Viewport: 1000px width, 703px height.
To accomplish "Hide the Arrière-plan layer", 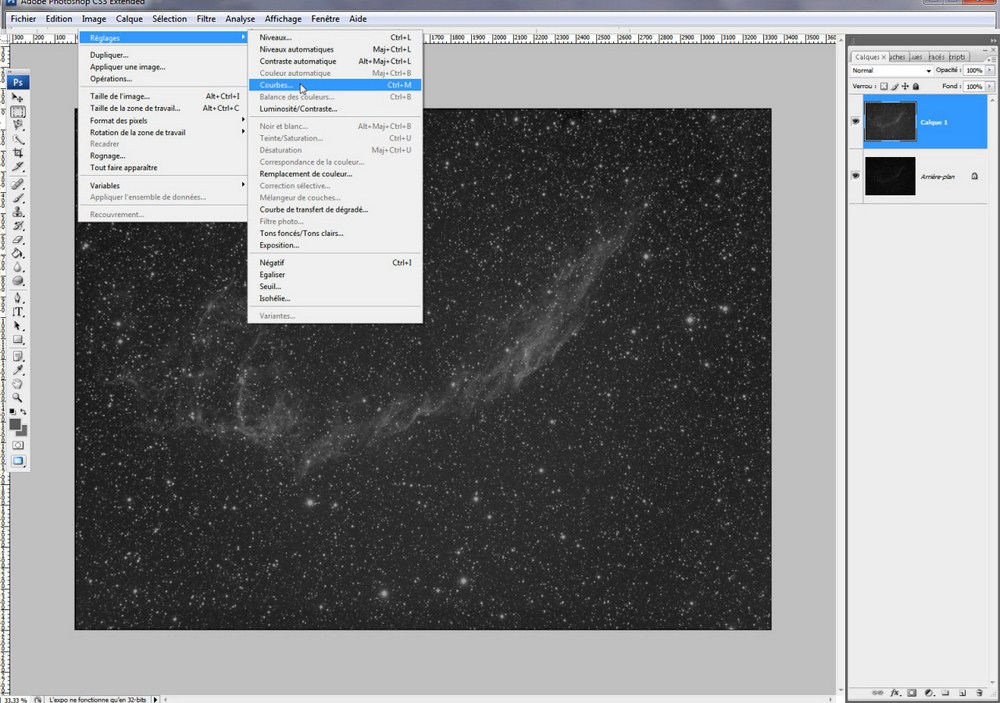I will point(855,175).
